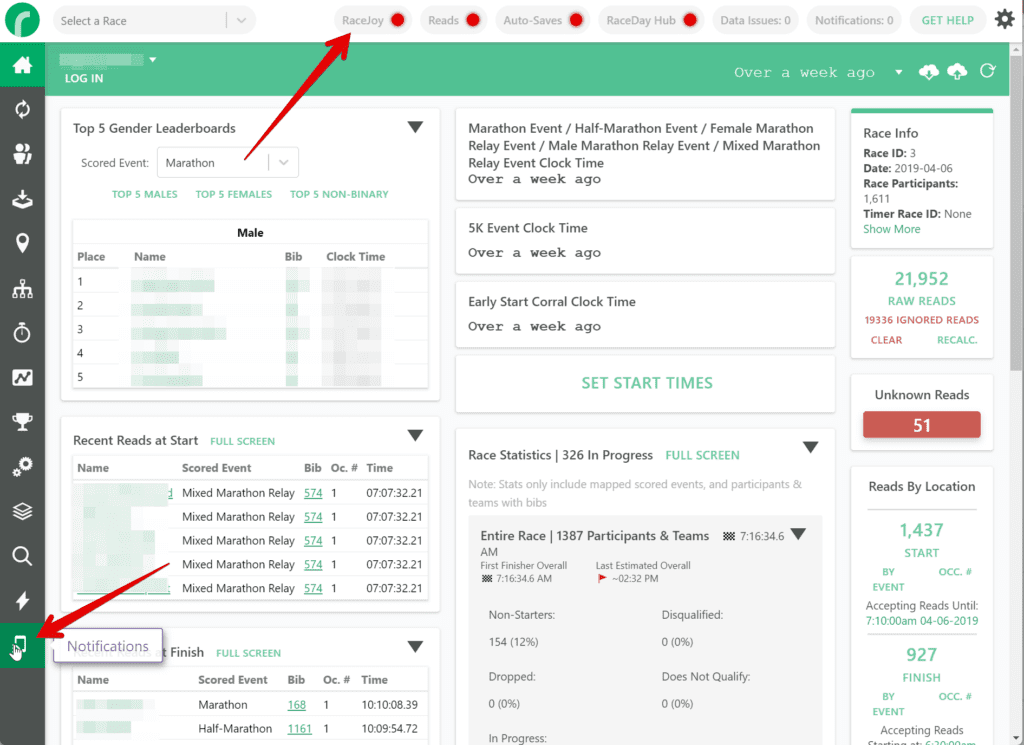The height and width of the screenshot is (745, 1024).
Task: Click LOG IN in the green header
Action: 84,78
